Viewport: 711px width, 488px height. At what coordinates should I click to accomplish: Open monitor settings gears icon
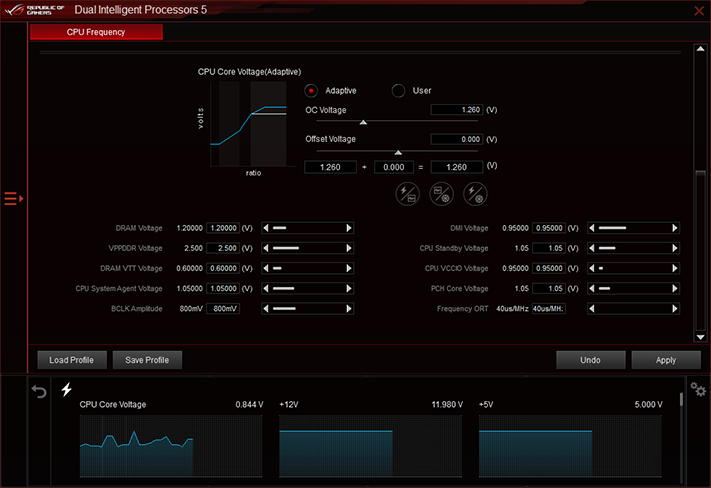(x=698, y=389)
